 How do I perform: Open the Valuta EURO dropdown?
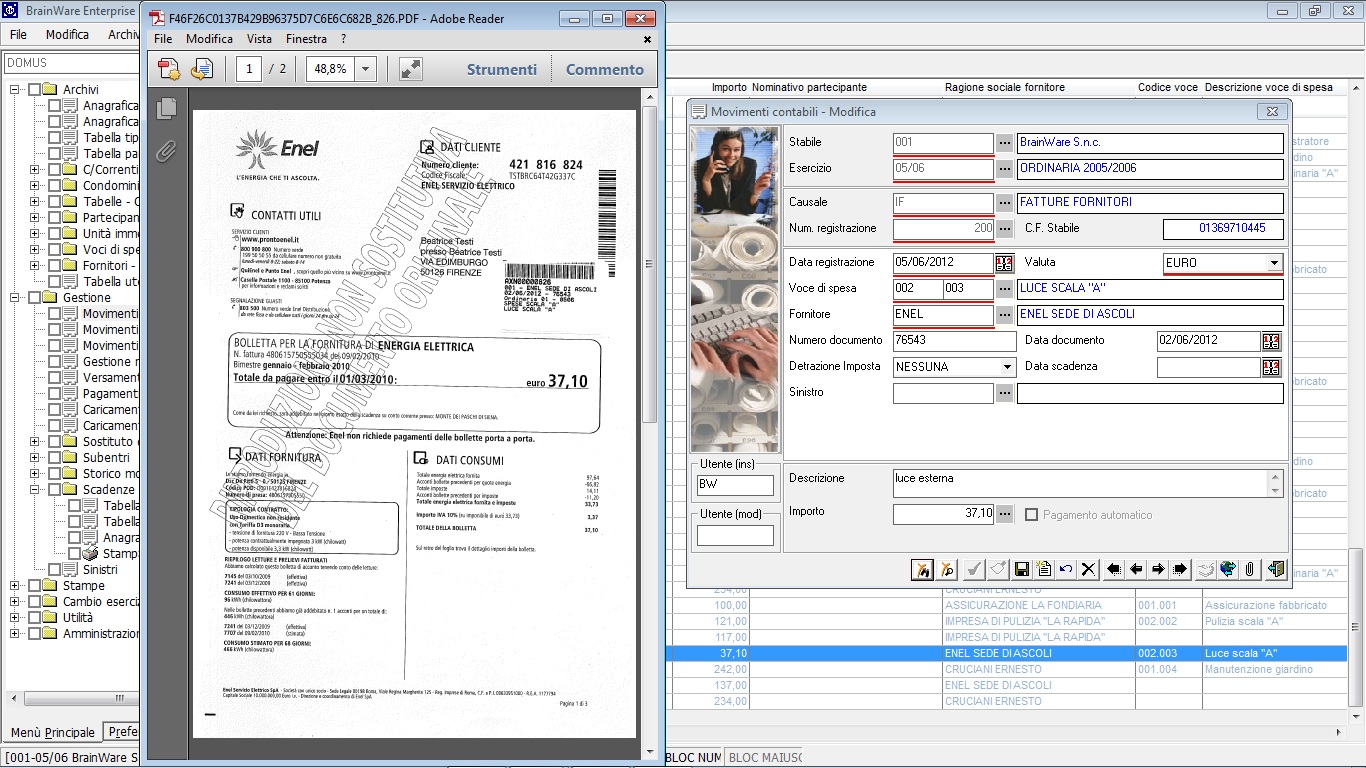click(1274, 263)
